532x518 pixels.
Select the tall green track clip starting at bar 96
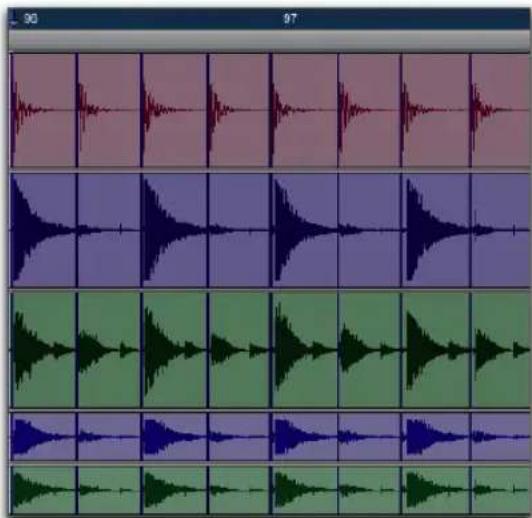43,350
